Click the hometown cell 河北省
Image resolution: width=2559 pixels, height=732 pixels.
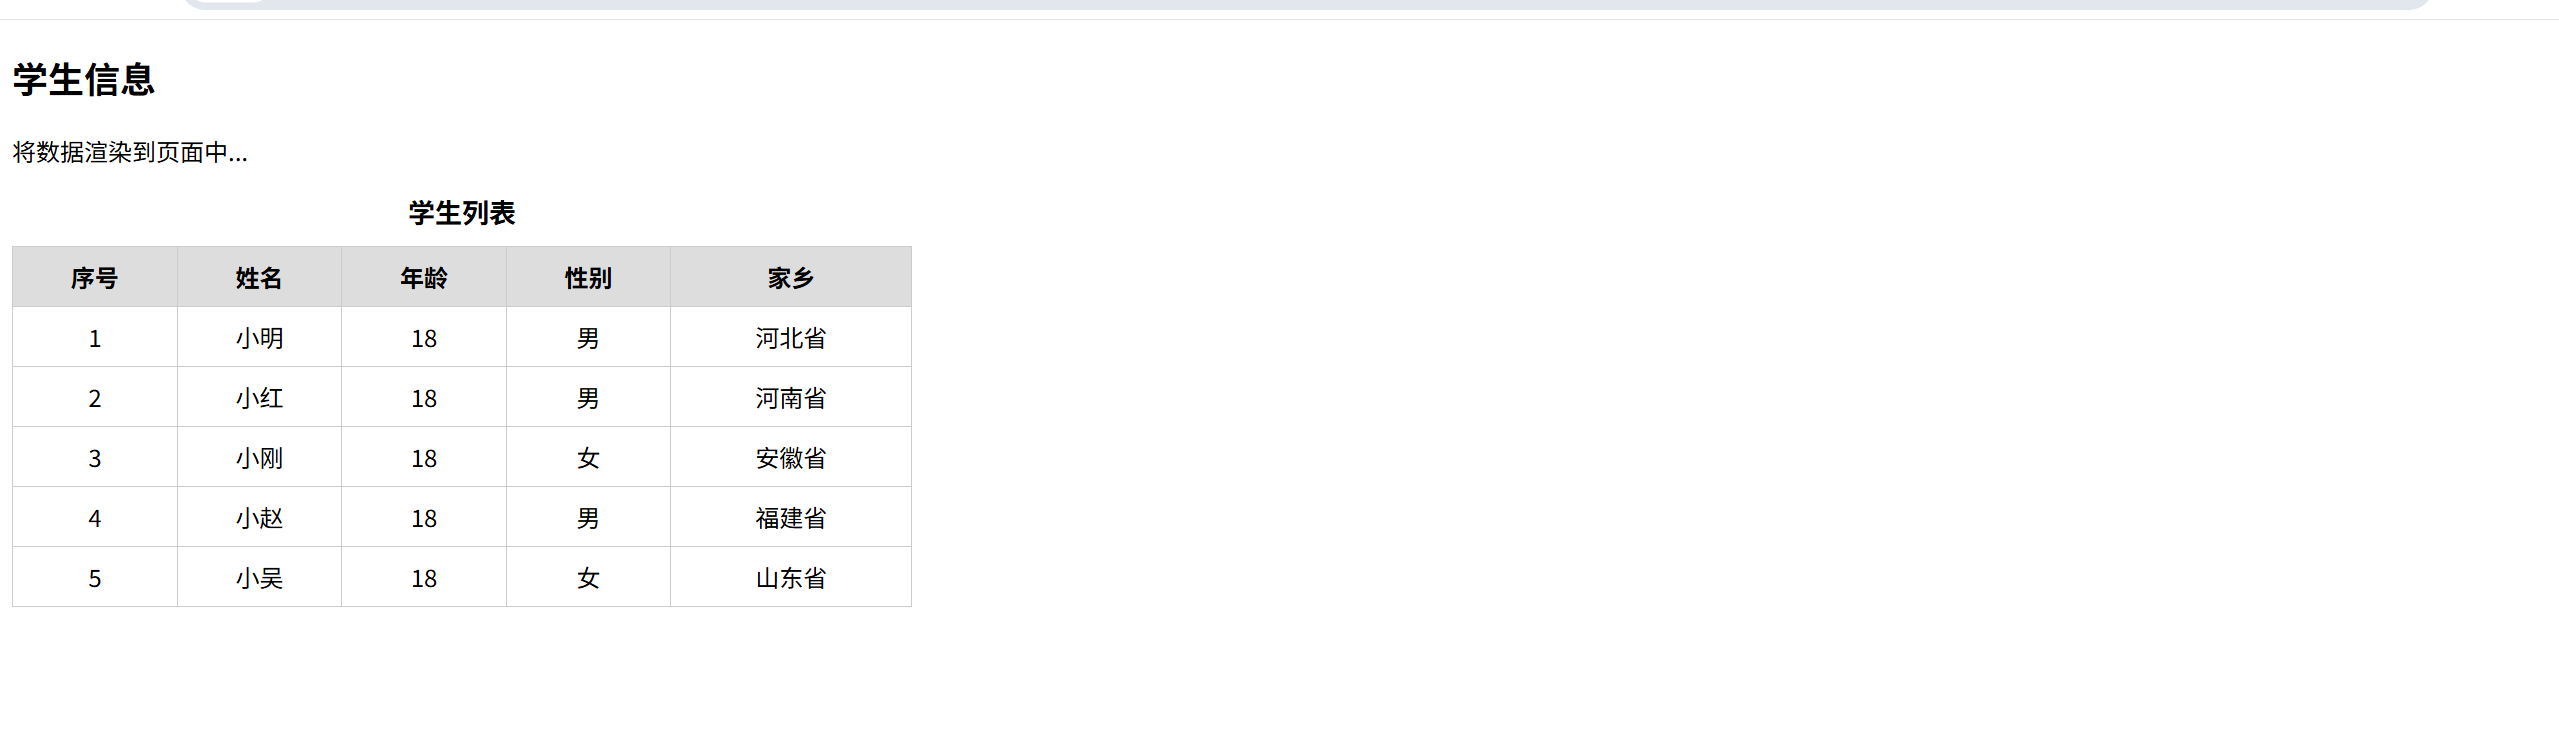[791, 337]
